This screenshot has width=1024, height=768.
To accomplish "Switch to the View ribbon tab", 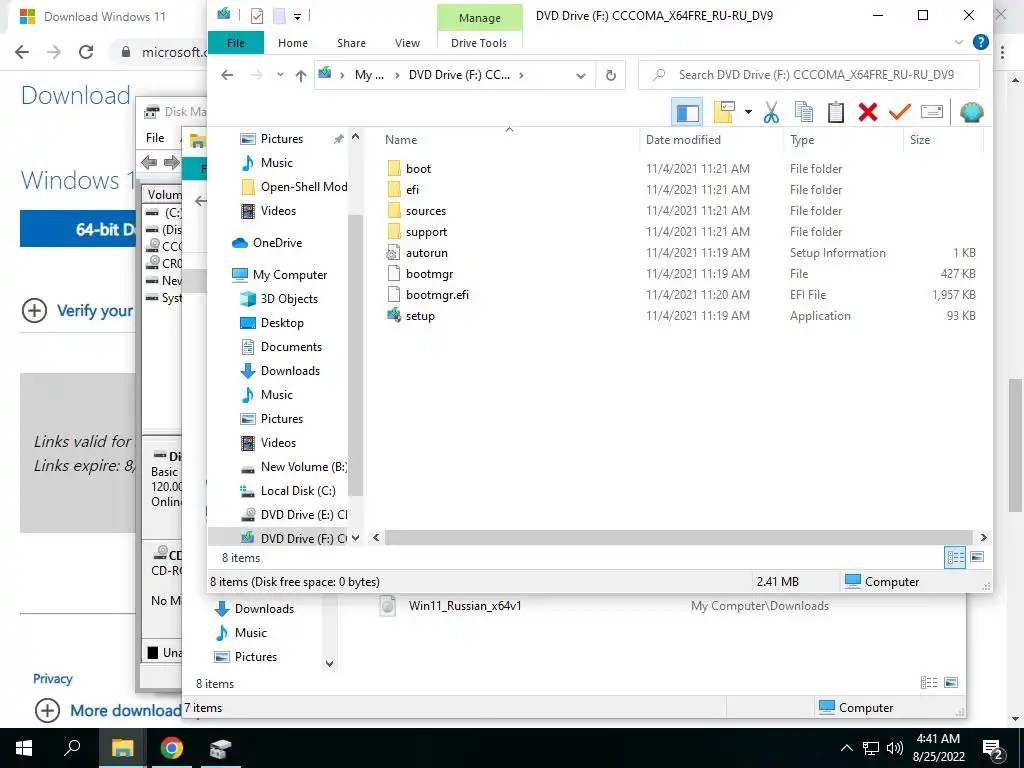I will click(x=408, y=42).
